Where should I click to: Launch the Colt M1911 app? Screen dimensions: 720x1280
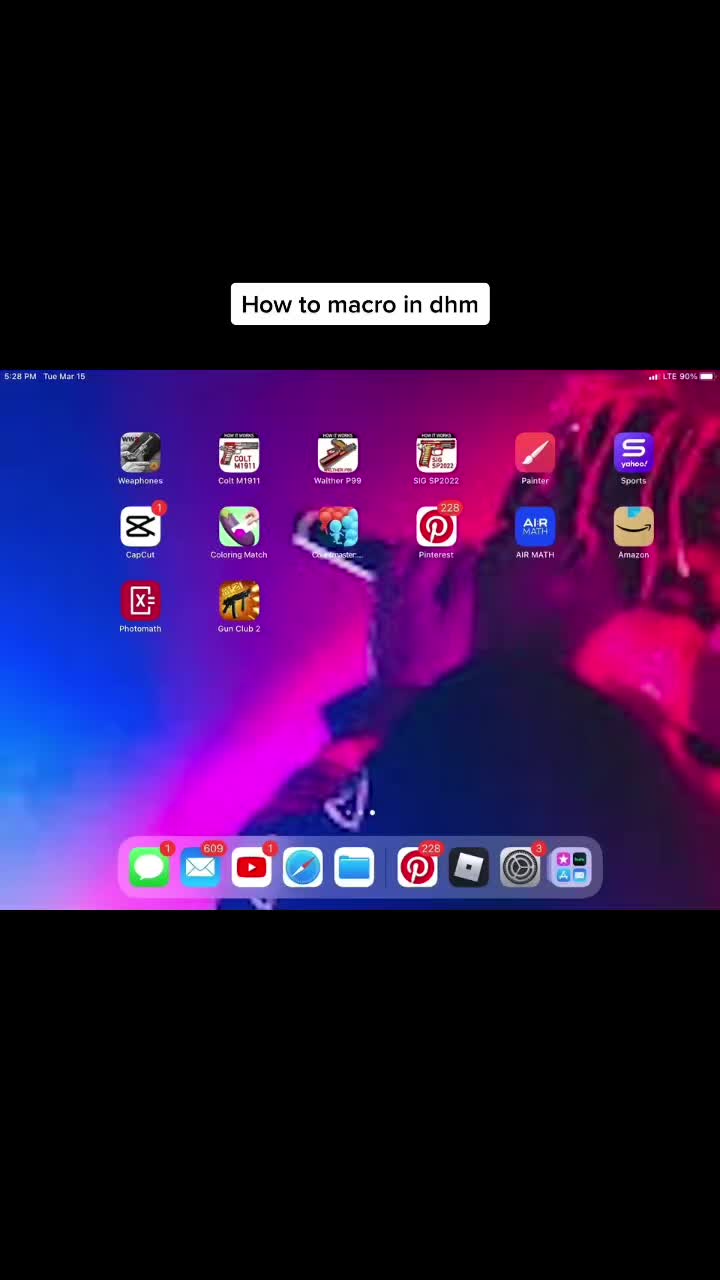(239, 453)
